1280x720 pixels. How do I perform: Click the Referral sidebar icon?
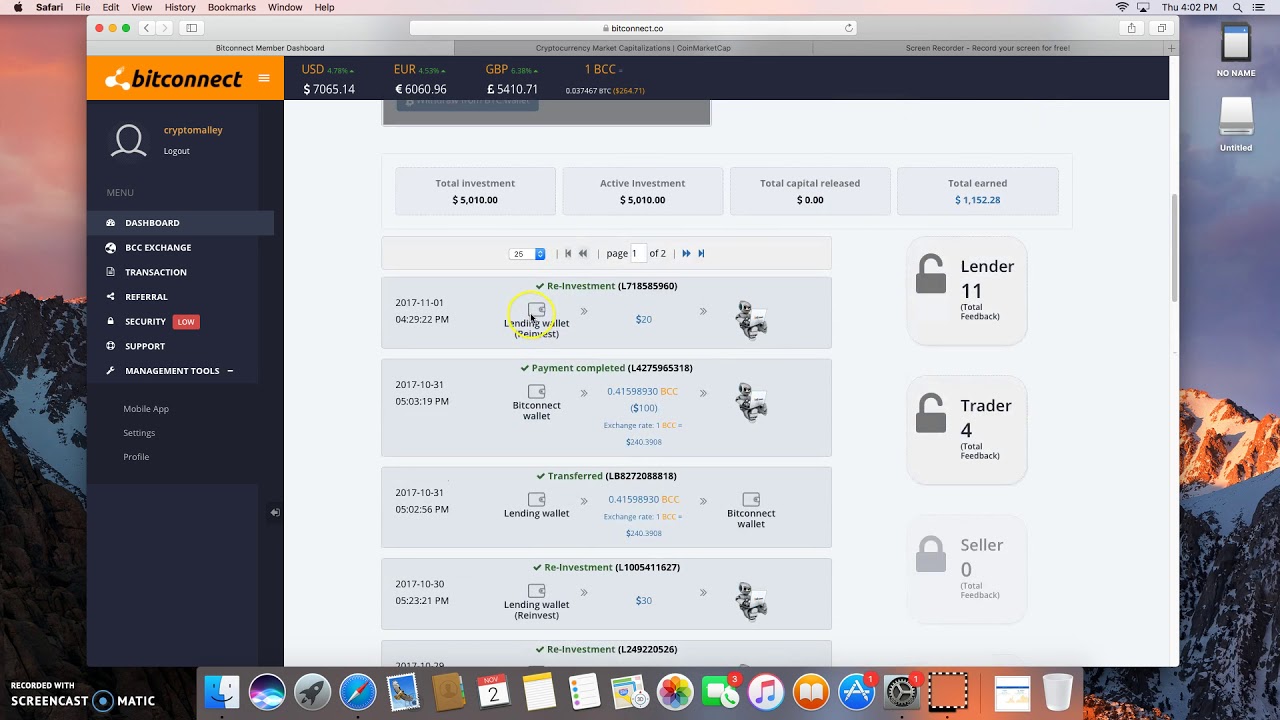tap(110, 297)
